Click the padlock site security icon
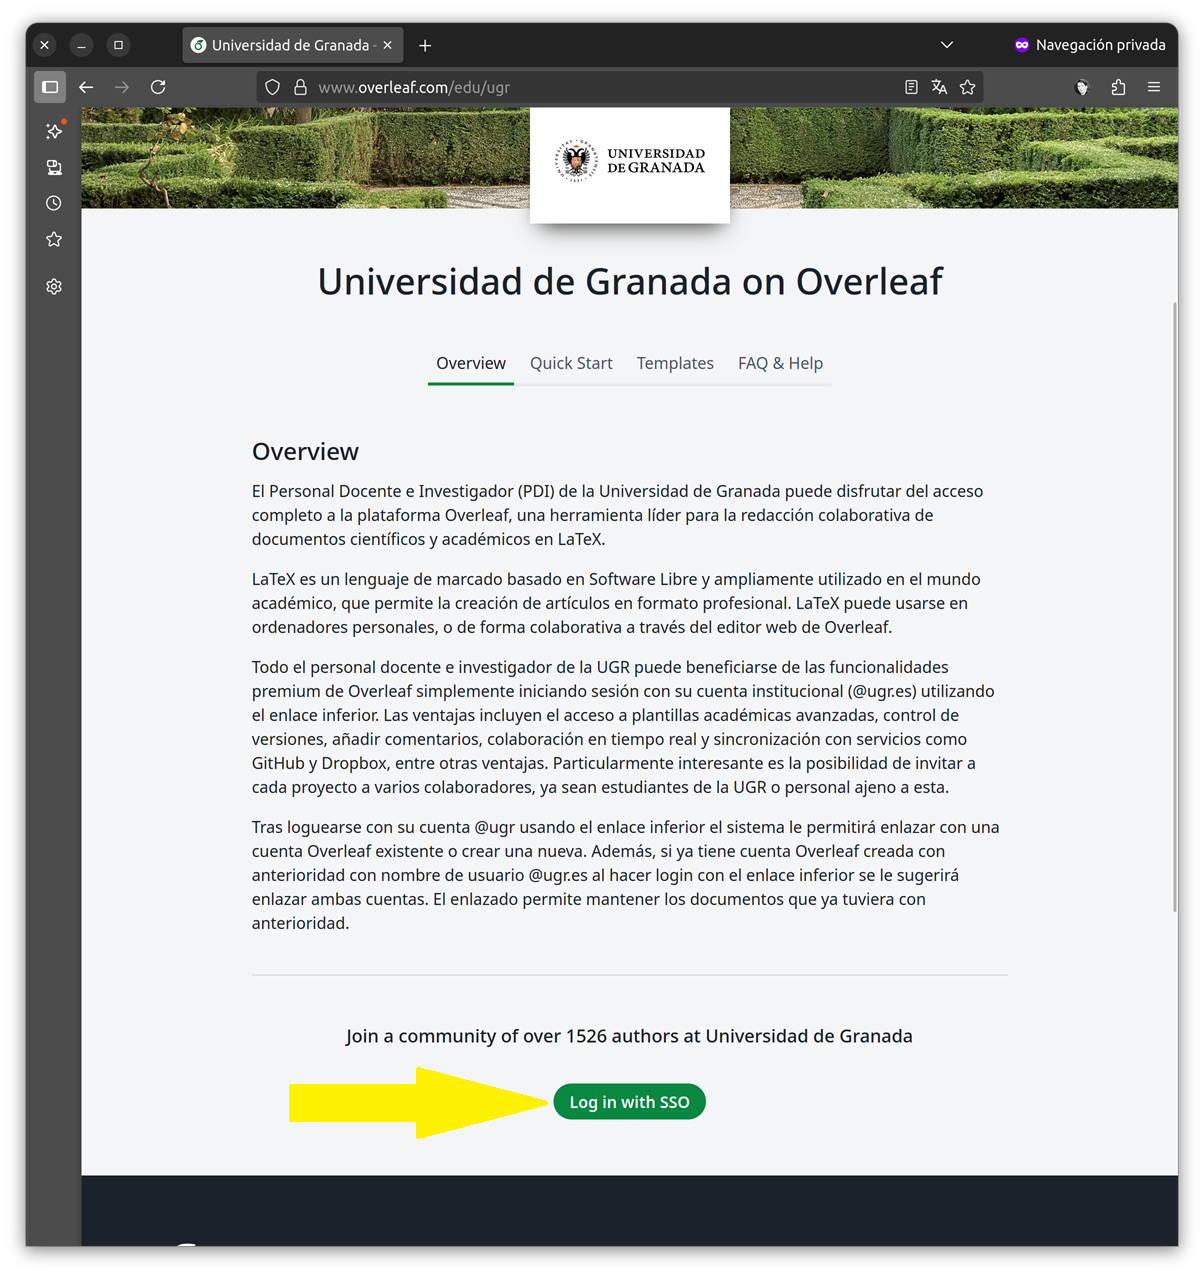Image resolution: width=1204 pixels, height=1275 pixels. pos(299,87)
